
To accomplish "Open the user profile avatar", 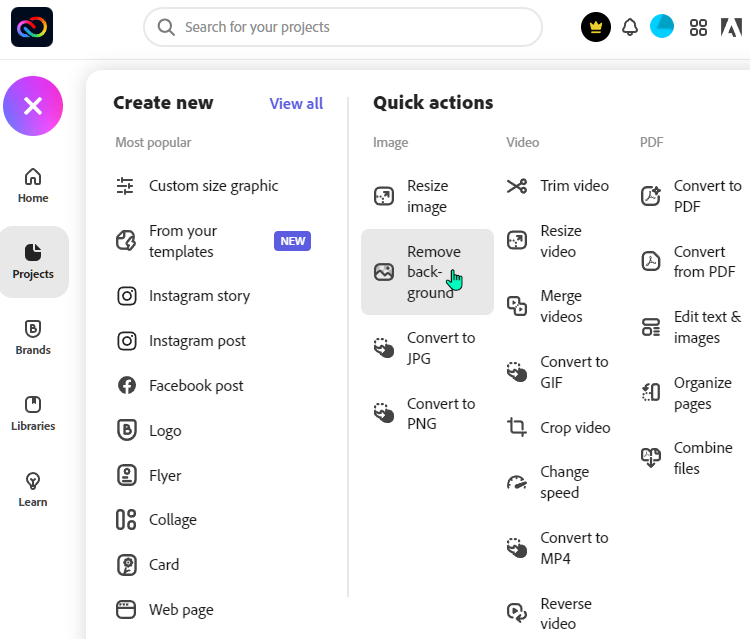I will click(x=662, y=26).
